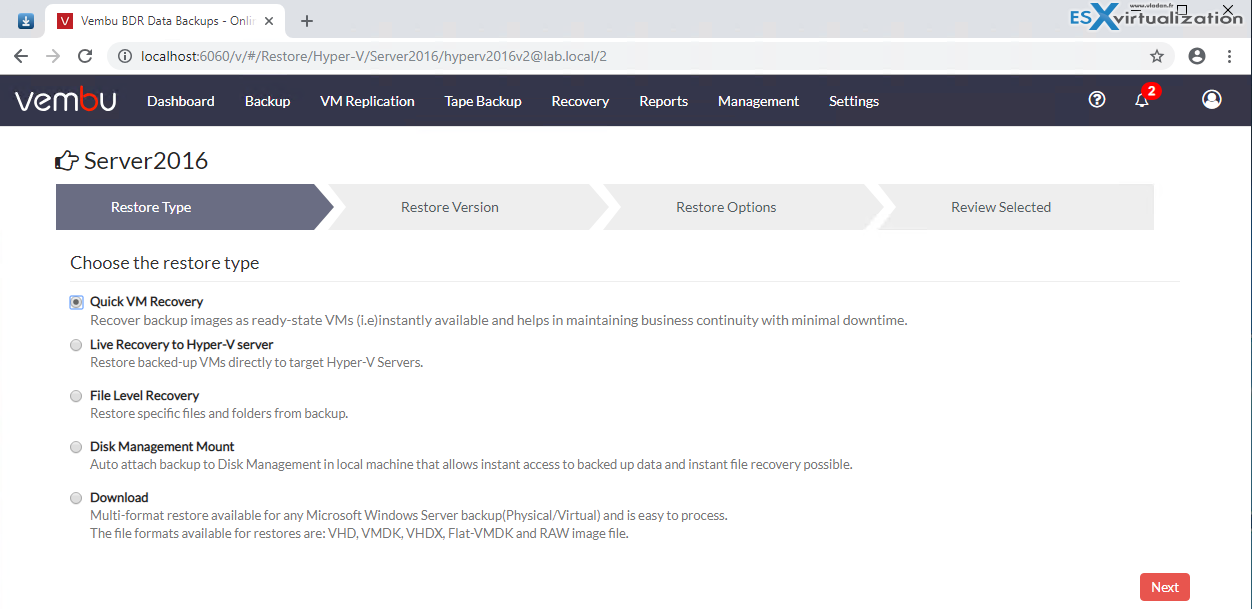Click the Disk Management Mount label

[162, 446]
